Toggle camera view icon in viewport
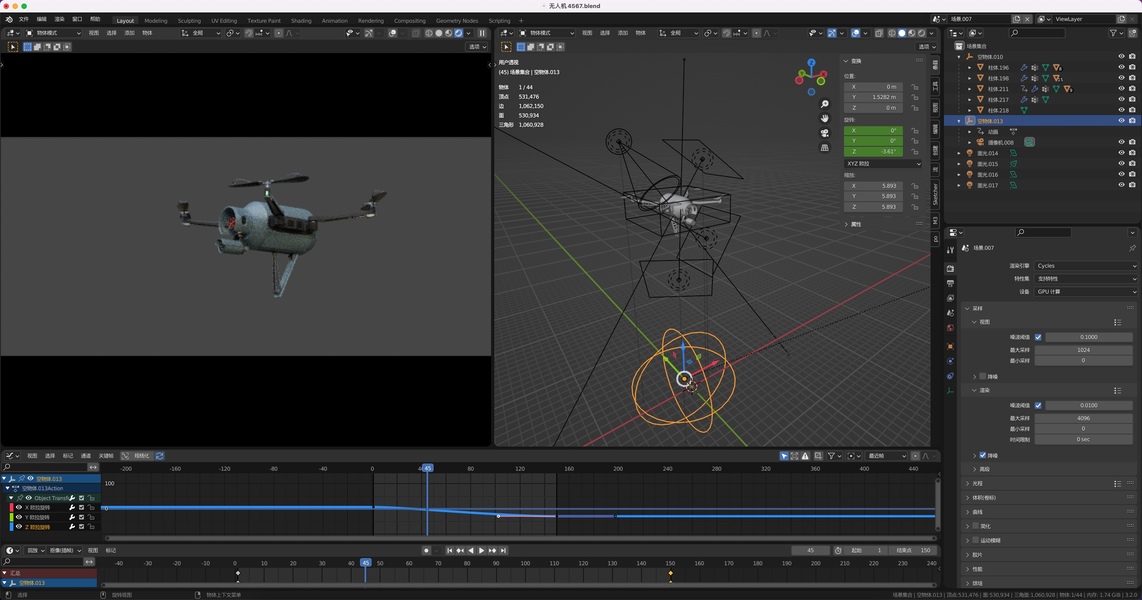Viewport: 1142px width, 600px height. pos(824,133)
